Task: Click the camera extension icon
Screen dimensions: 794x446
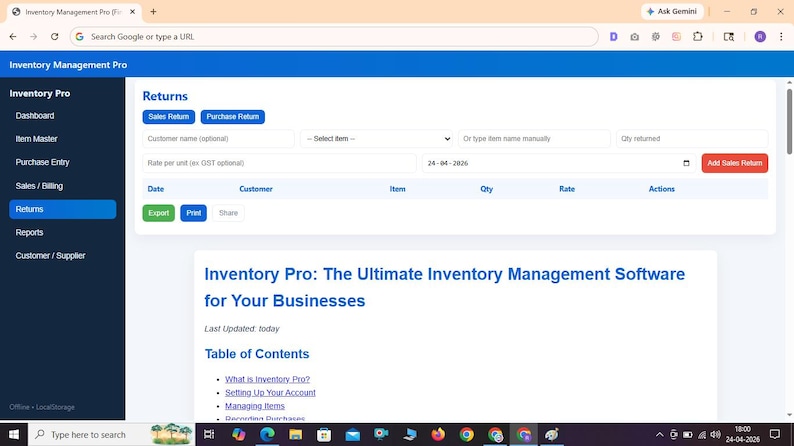Action: [x=634, y=36]
